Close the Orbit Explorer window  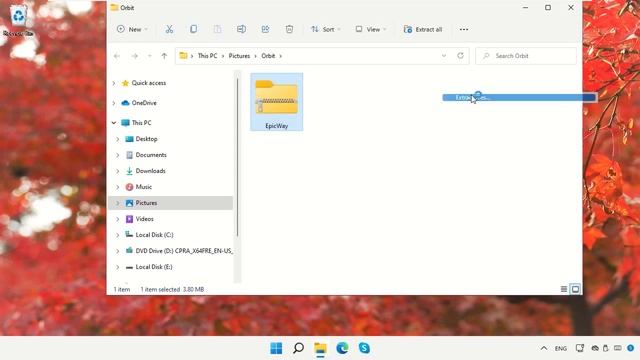571,8
